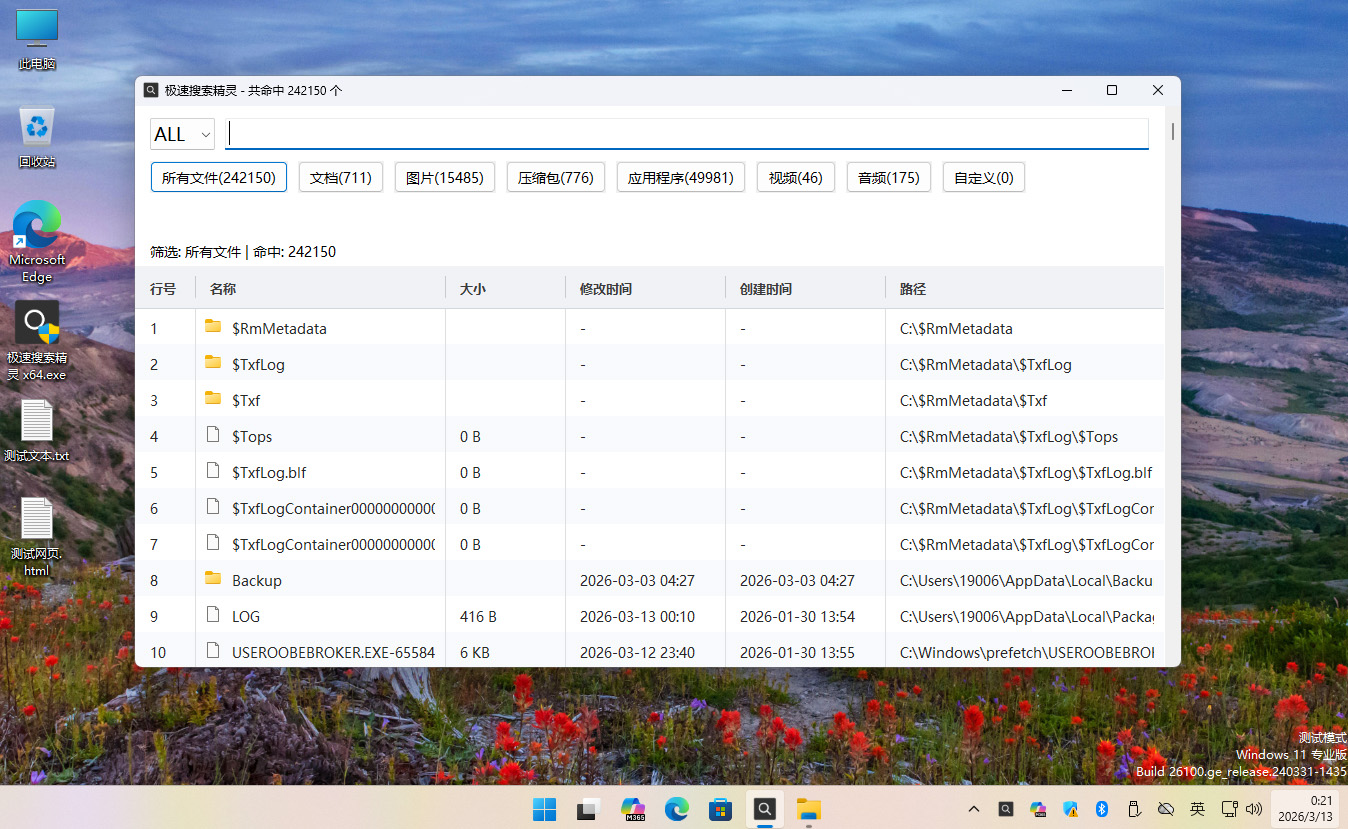Screen dimensions: 1348x829
Task: Click the folder icon of $RmMetadata row
Action: pos(213,327)
